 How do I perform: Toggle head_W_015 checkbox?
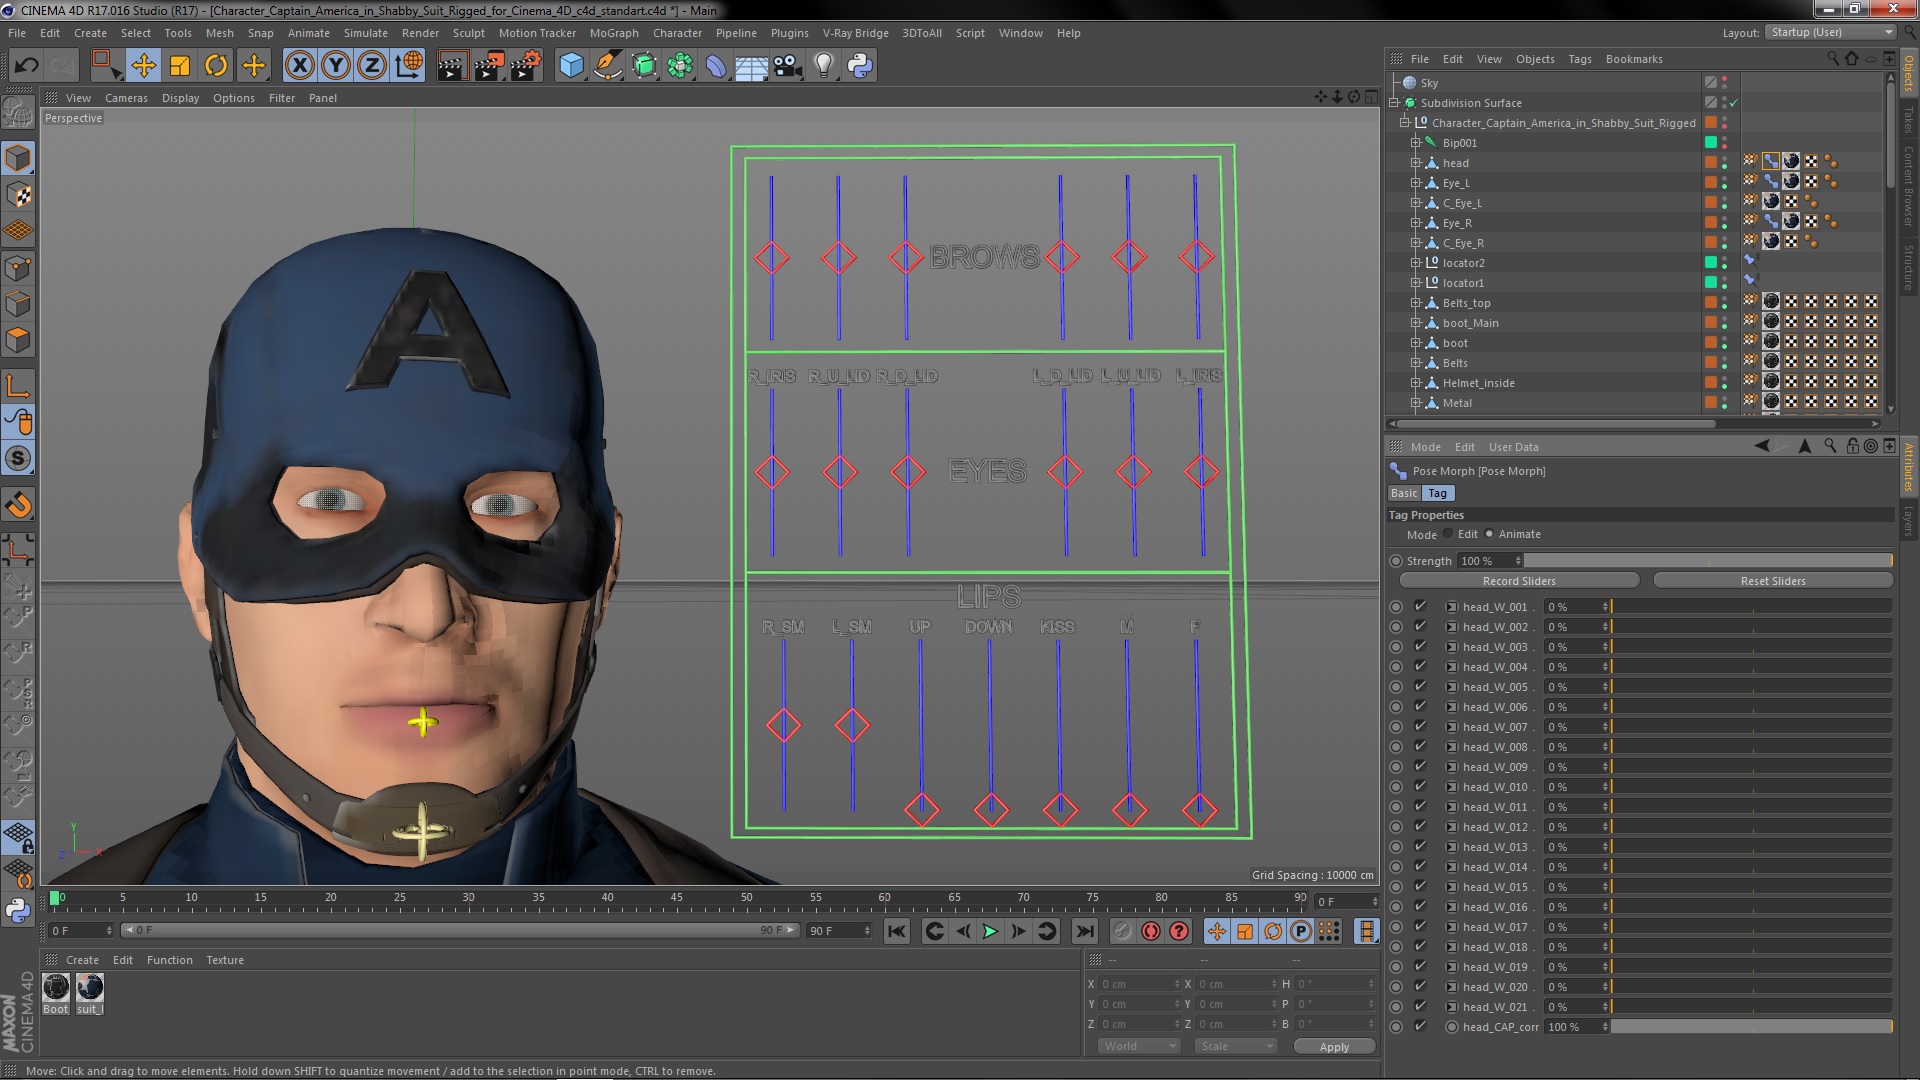(x=1420, y=886)
